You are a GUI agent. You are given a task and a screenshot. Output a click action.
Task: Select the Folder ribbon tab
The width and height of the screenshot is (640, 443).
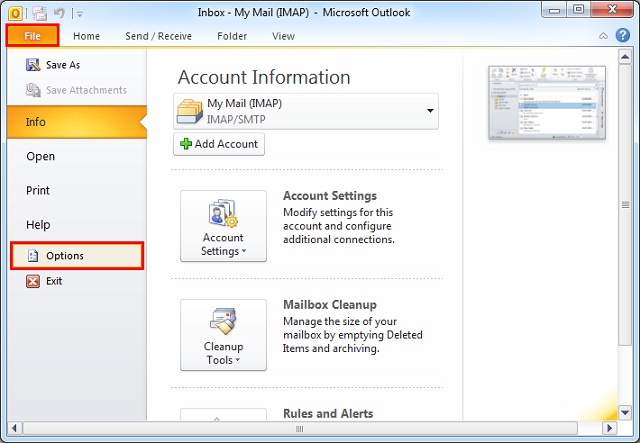click(x=232, y=36)
